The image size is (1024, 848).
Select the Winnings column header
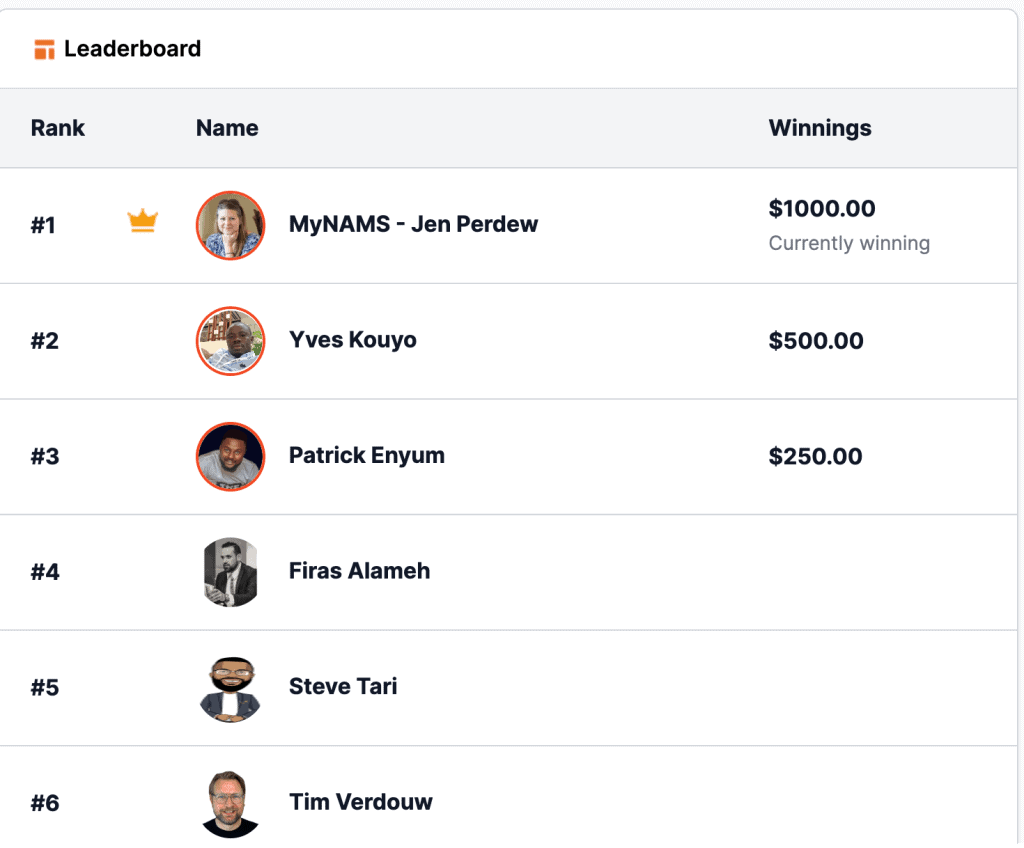[820, 128]
